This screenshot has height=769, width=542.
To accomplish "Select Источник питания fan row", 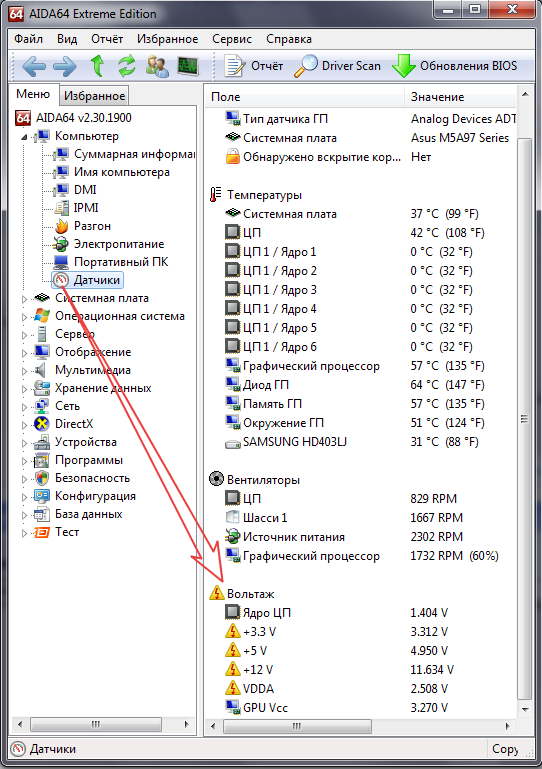I will pos(363,537).
